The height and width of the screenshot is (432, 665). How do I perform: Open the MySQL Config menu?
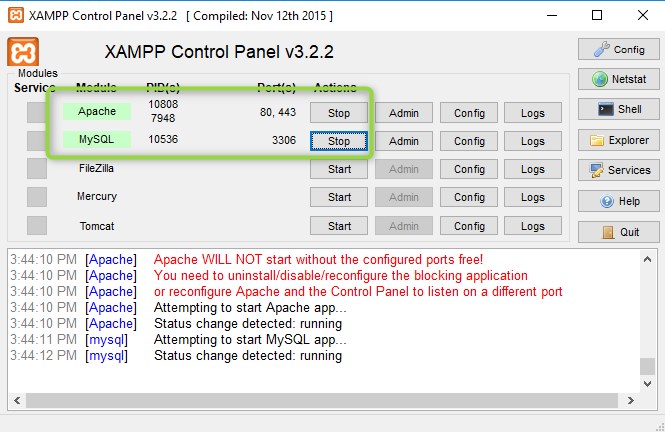pos(469,141)
